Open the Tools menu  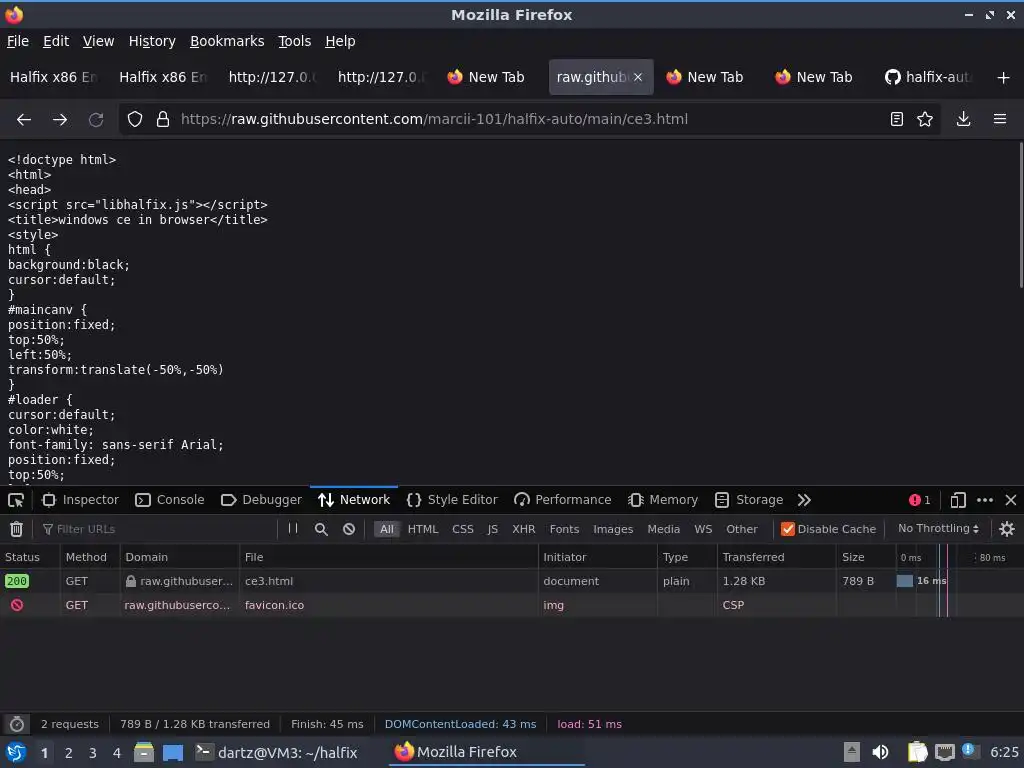295,41
